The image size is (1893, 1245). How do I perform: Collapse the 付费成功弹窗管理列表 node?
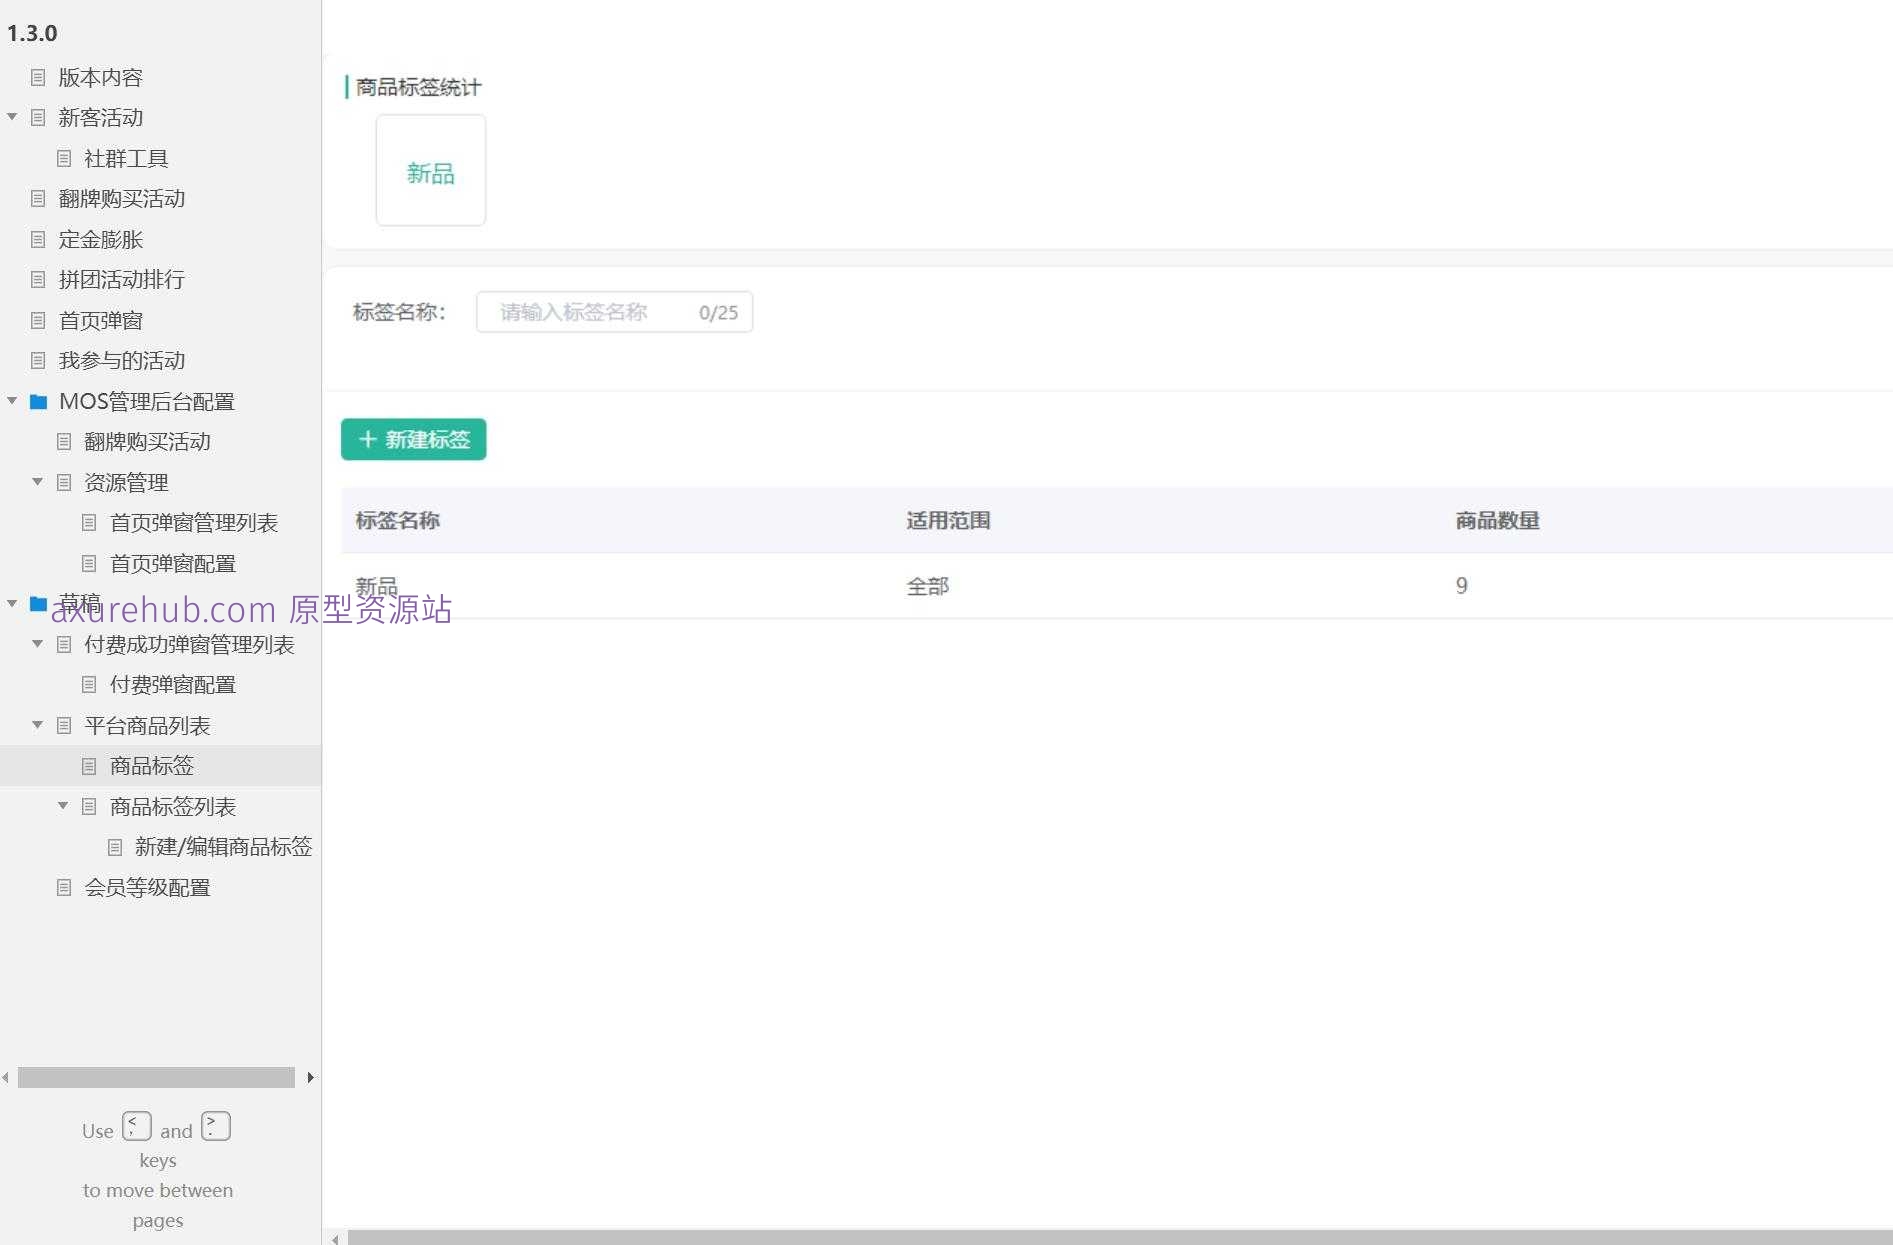coord(38,644)
